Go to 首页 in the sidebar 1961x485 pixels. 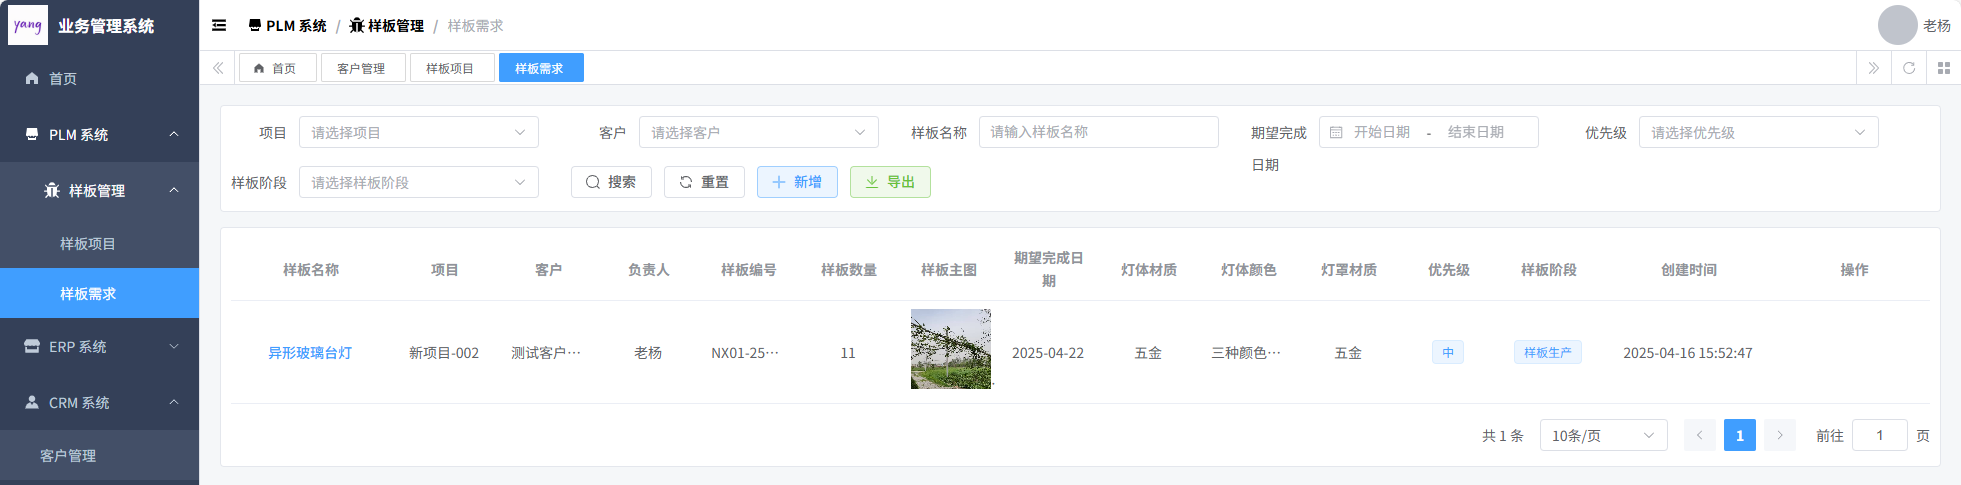63,79
